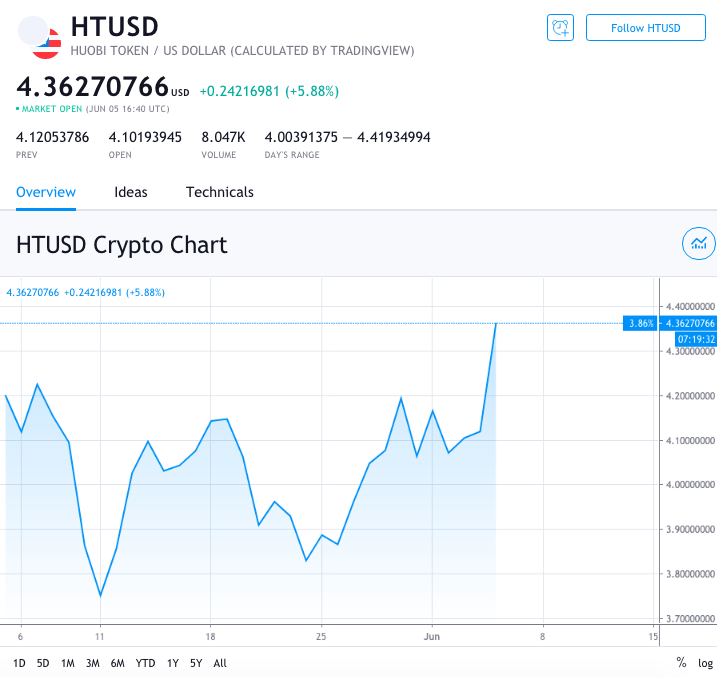Click the HTUSD symbol title

pyautogui.click(x=114, y=27)
